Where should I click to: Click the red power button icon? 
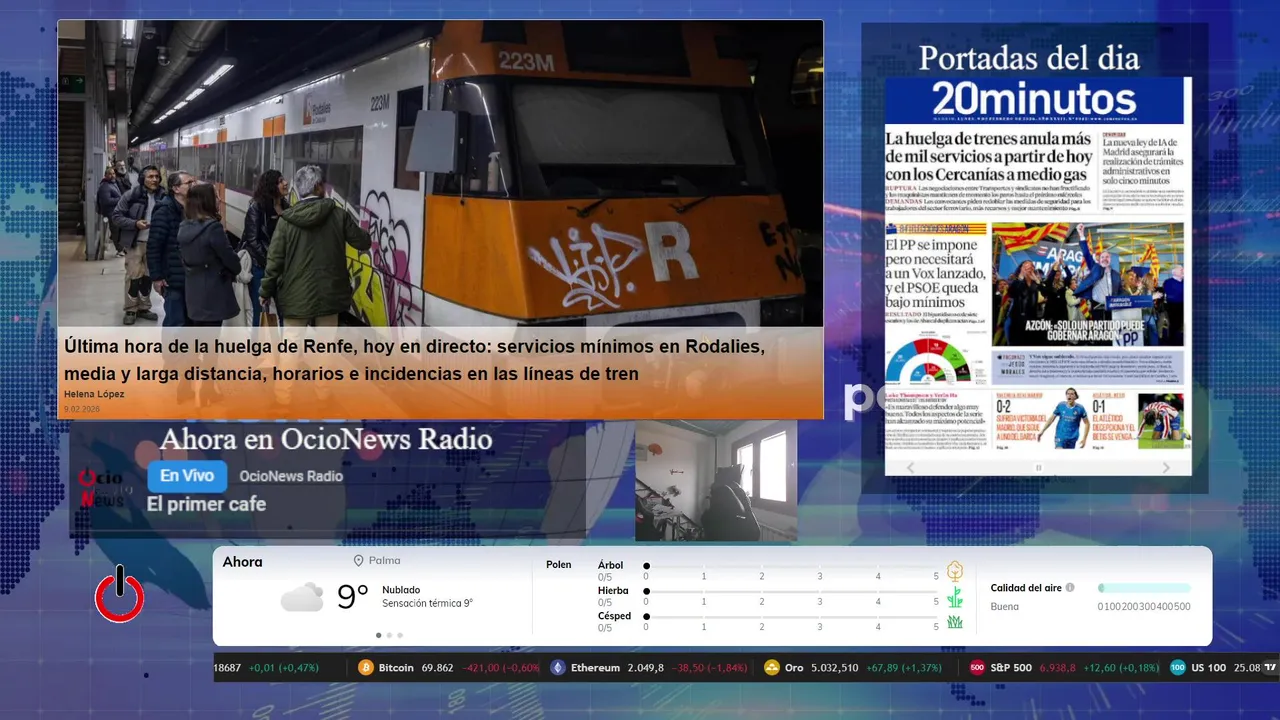[x=119, y=594]
